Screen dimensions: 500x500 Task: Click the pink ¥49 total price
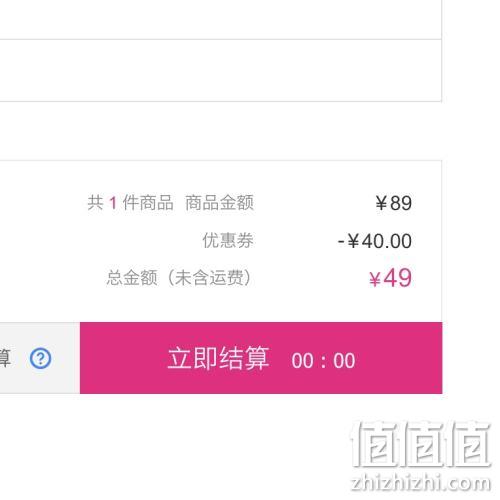[390, 278]
